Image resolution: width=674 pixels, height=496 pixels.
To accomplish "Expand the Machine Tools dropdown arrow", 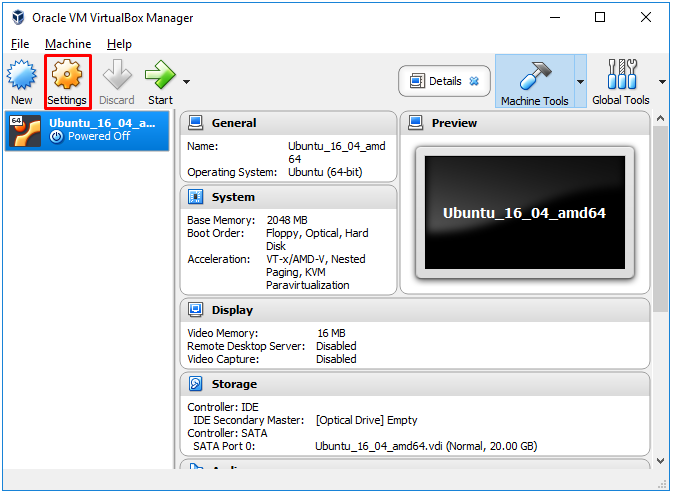I will [x=580, y=82].
